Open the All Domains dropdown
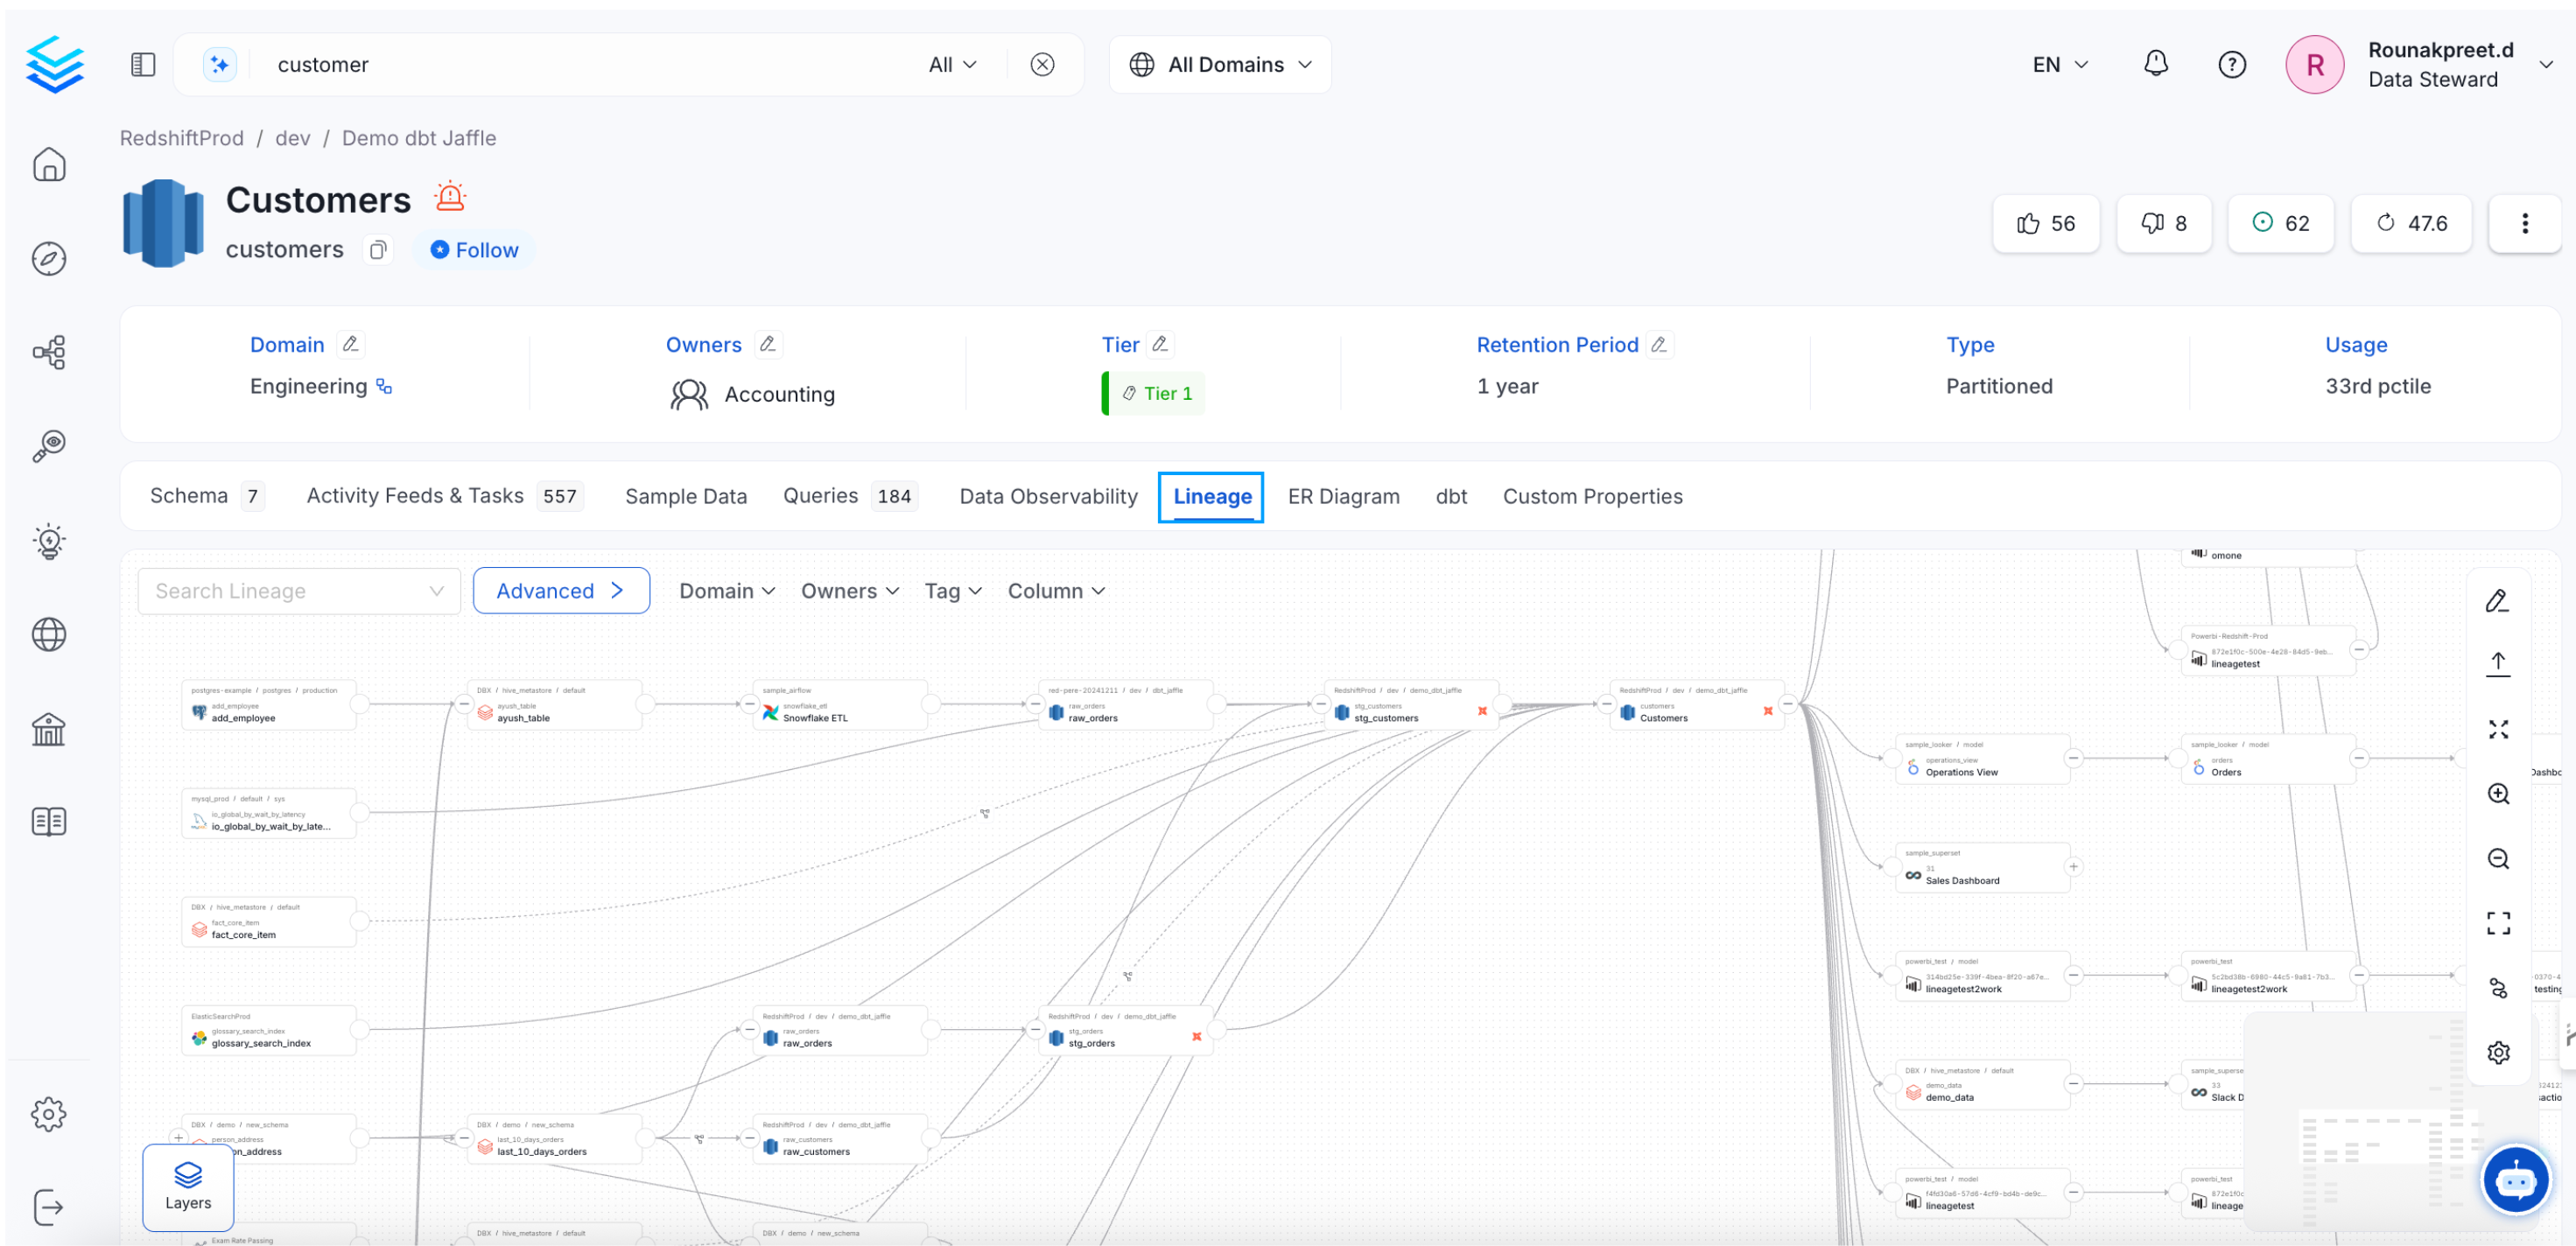The height and width of the screenshot is (1246, 2576). pyautogui.click(x=1219, y=64)
